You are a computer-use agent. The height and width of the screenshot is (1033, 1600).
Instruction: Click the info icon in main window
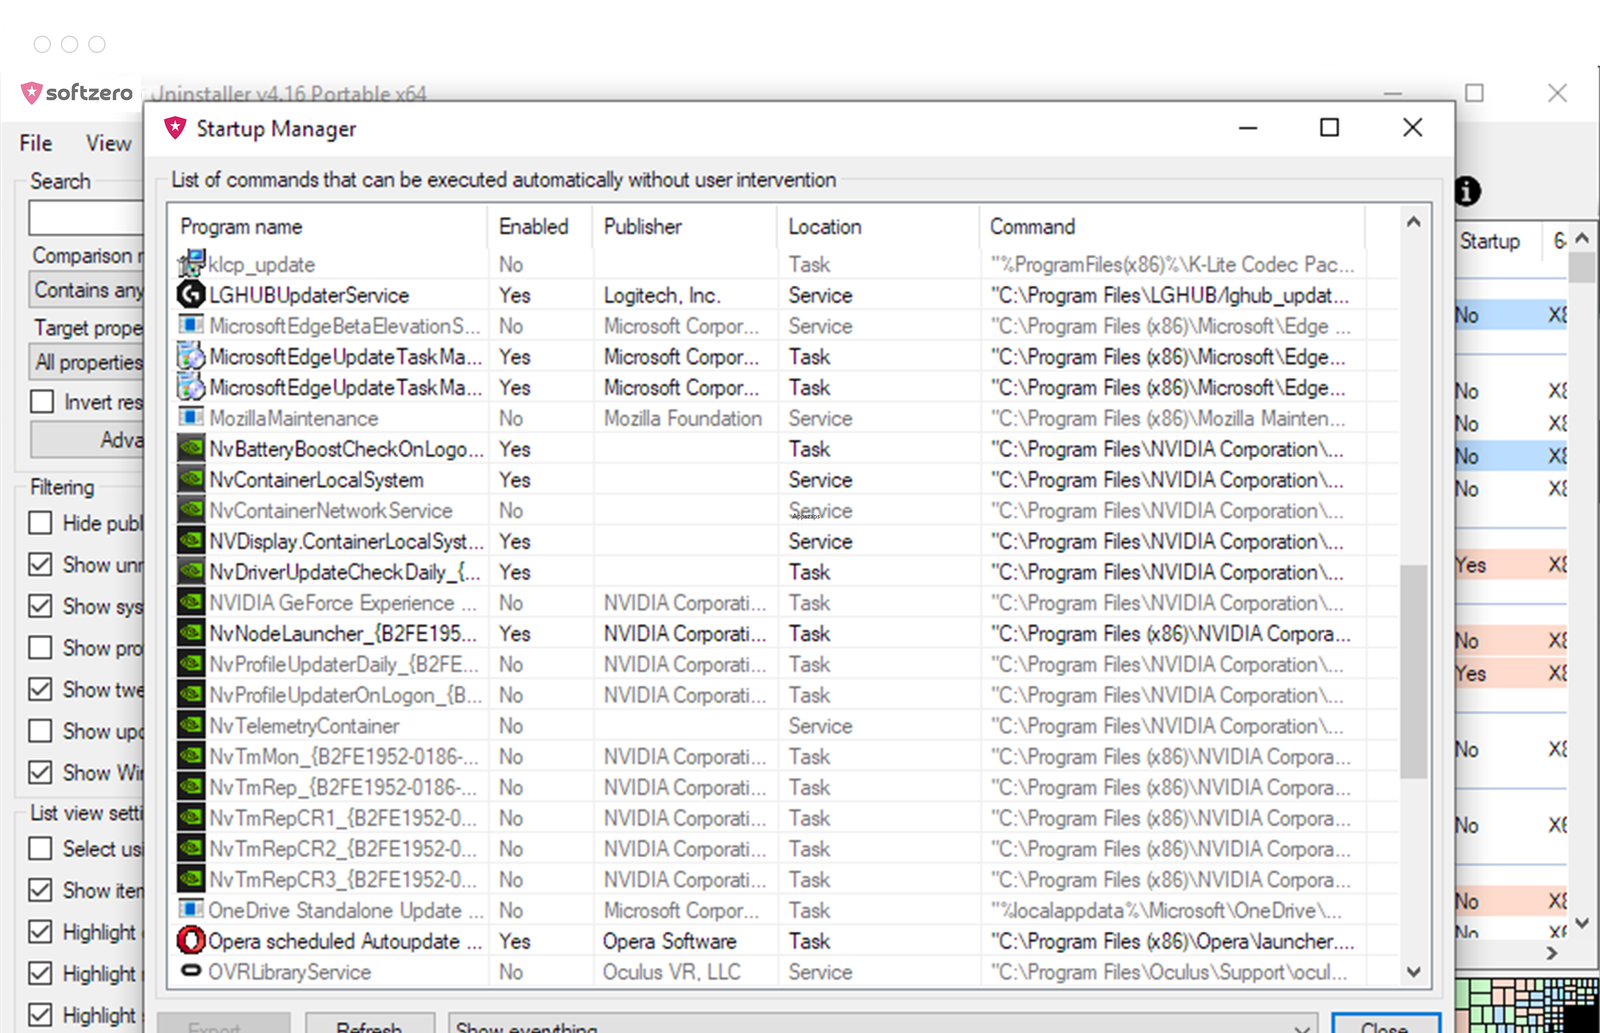point(1467,191)
